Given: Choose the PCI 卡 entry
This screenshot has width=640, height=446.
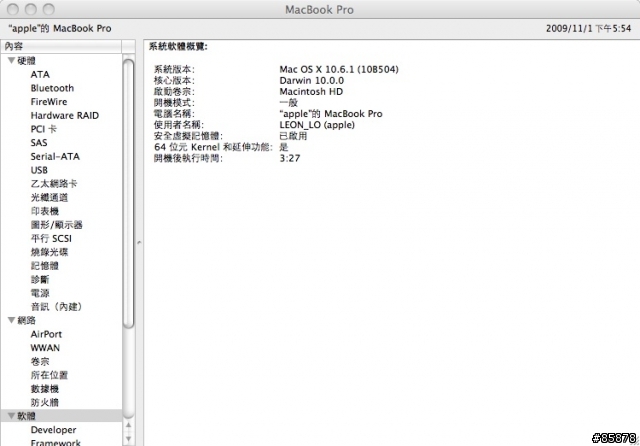Looking at the screenshot, I should click(44, 129).
